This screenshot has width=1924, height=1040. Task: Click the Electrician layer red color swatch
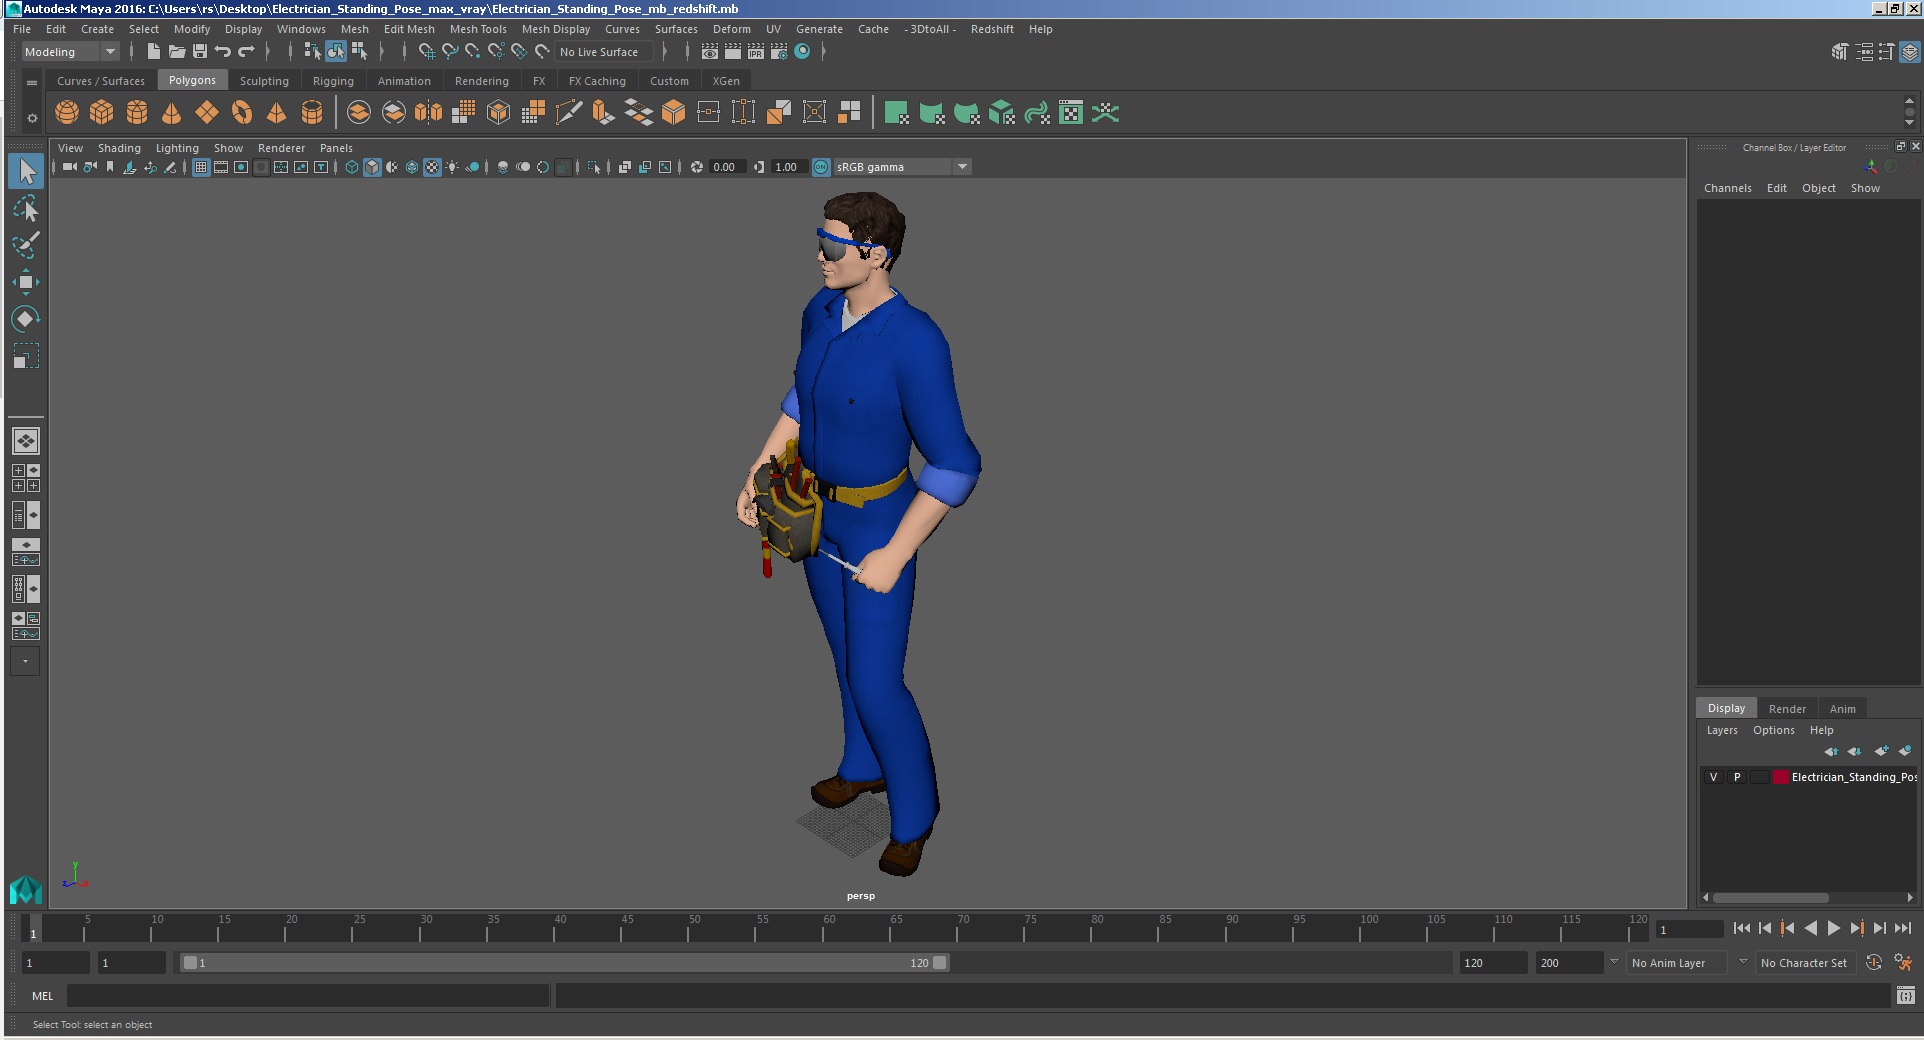click(x=1780, y=777)
